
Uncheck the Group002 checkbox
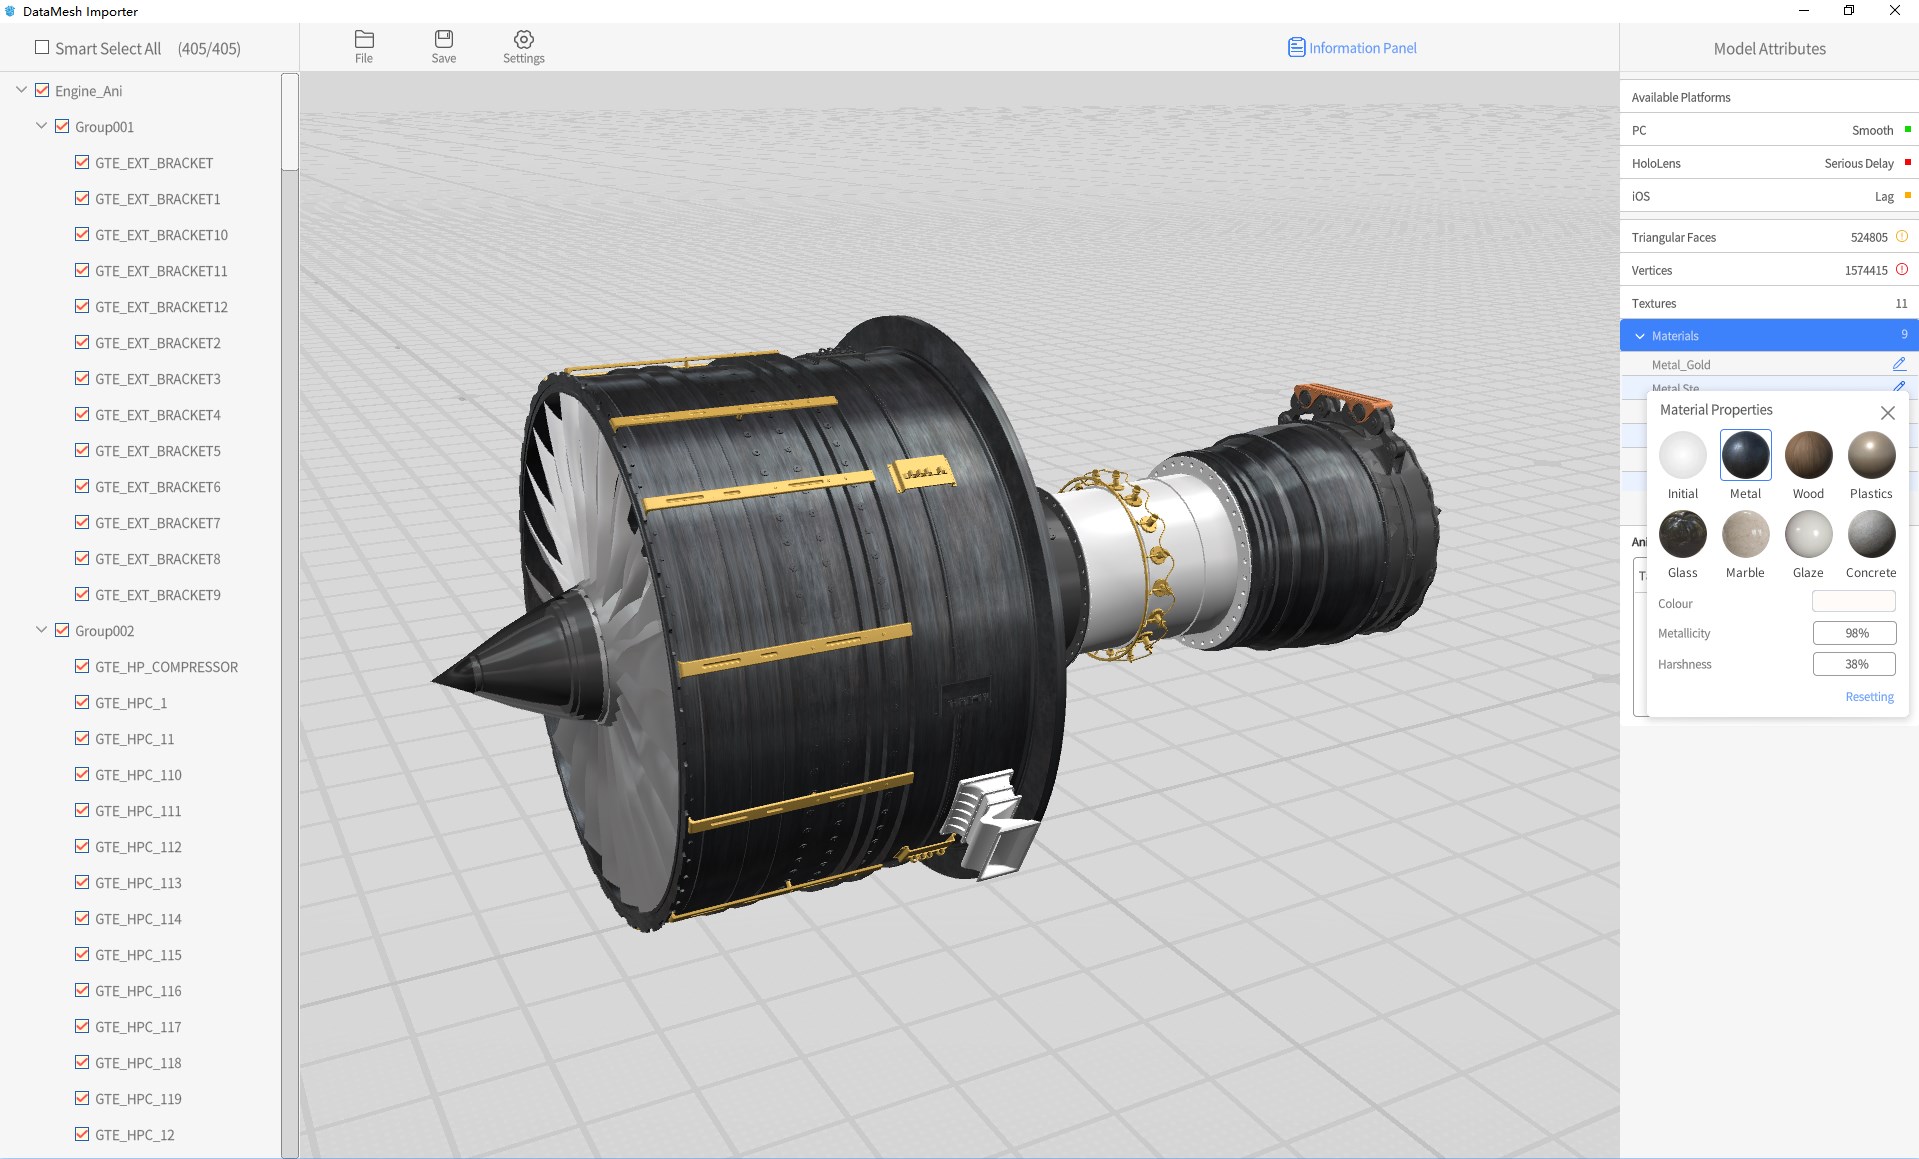[x=62, y=630]
